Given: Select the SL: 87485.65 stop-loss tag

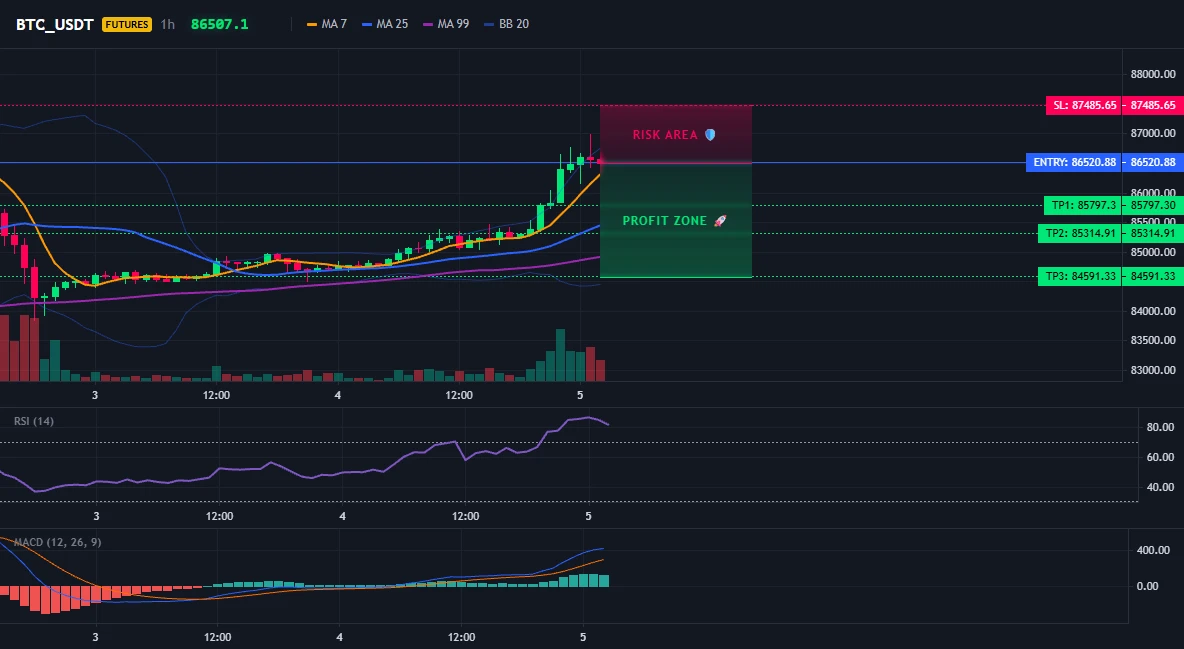Looking at the screenshot, I should coord(1084,106).
